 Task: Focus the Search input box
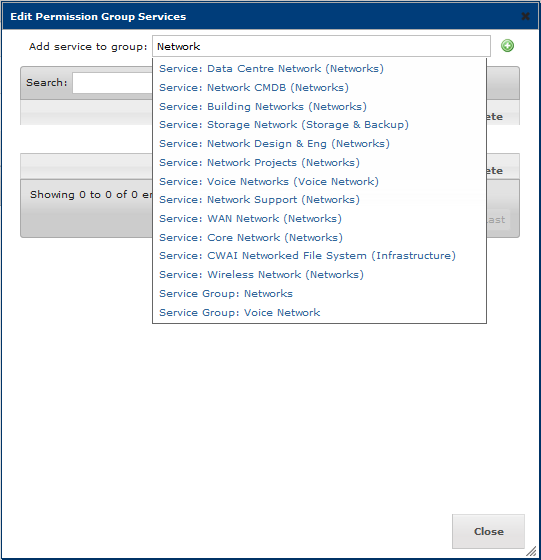112,83
